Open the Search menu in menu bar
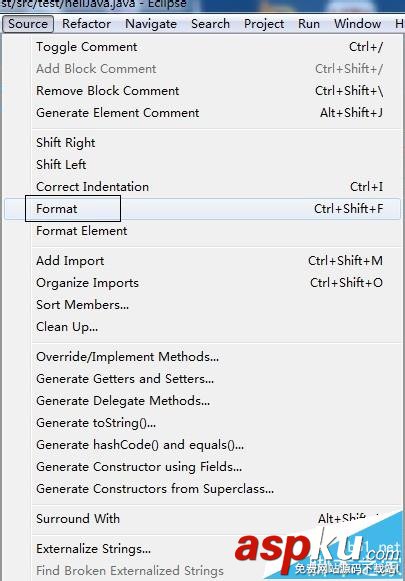 point(210,24)
